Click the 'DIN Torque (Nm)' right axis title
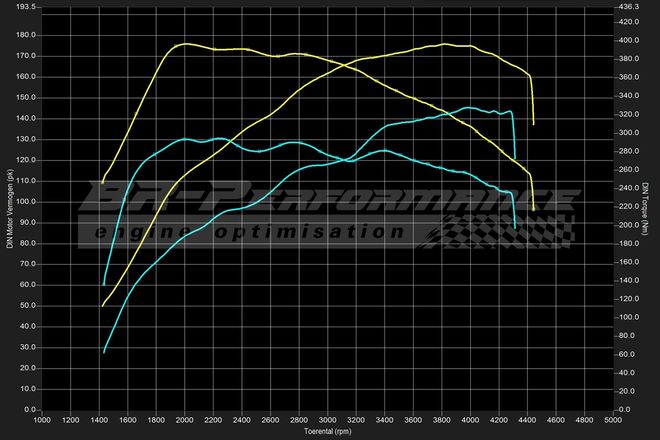Image resolution: width=660 pixels, height=440 pixels. click(644, 211)
